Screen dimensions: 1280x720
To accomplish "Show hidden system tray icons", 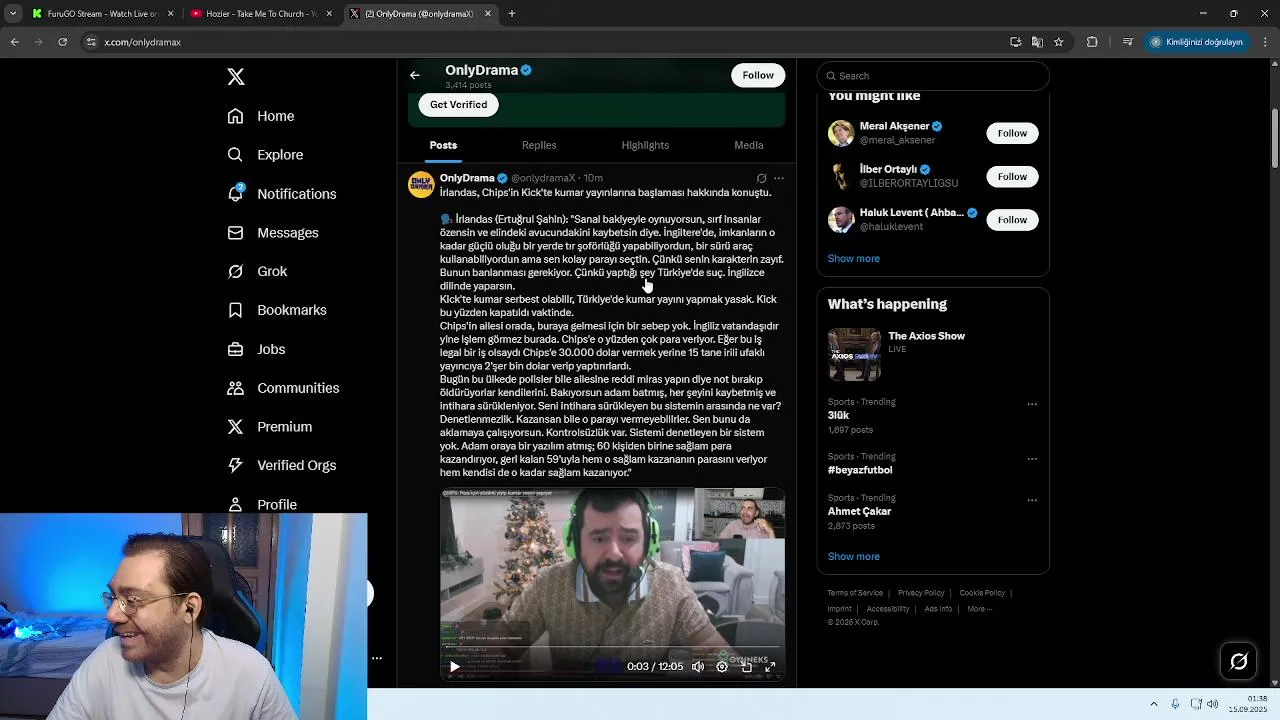I will (1153, 704).
